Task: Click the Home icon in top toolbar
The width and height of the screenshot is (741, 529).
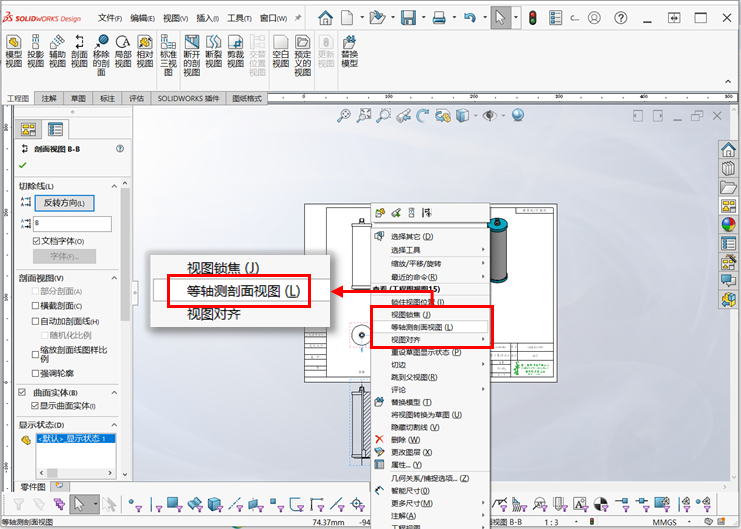Action: pos(325,17)
